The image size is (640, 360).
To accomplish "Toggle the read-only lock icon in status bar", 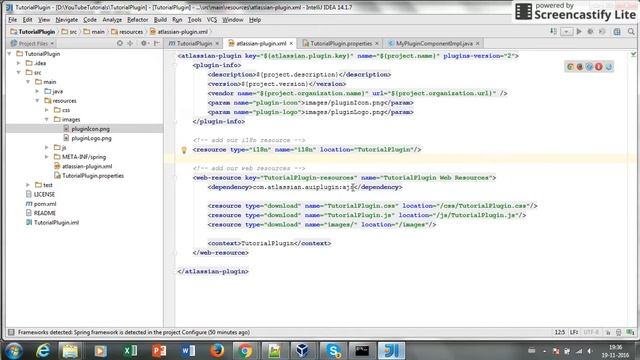I will click(x=608, y=333).
